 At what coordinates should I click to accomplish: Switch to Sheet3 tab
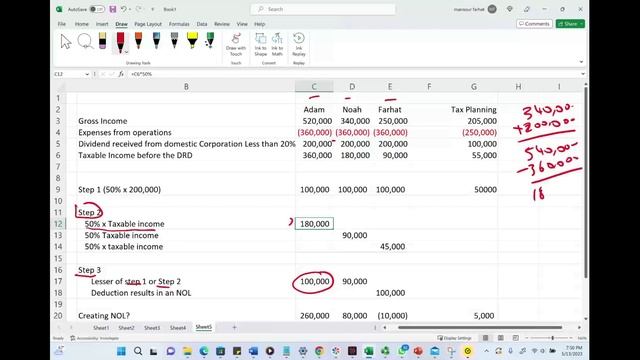(152, 328)
